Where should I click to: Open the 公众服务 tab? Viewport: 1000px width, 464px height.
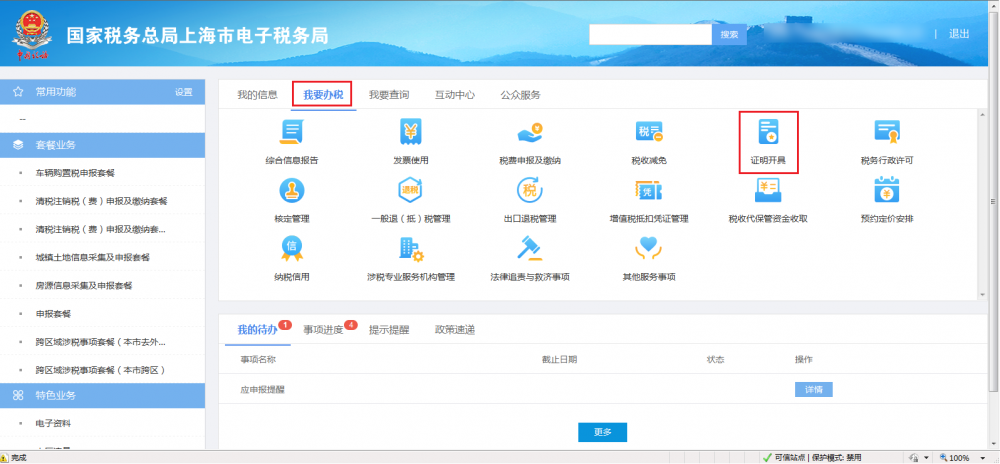pyautogui.click(x=520, y=95)
